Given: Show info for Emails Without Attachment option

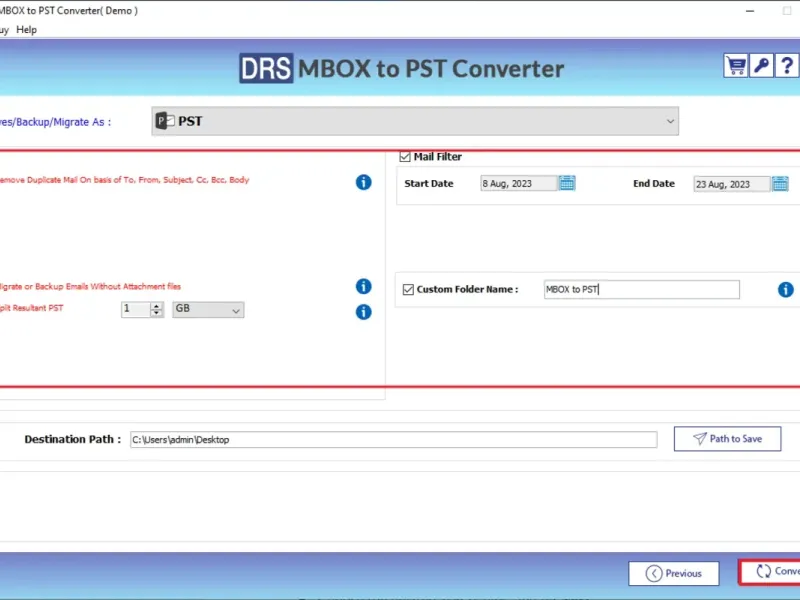Looking at the screenshot, I should click(363, 286).
